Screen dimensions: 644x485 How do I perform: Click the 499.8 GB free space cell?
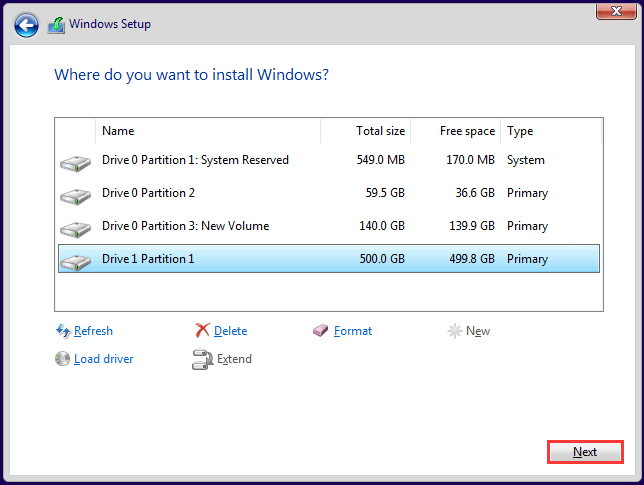(472, 259)
